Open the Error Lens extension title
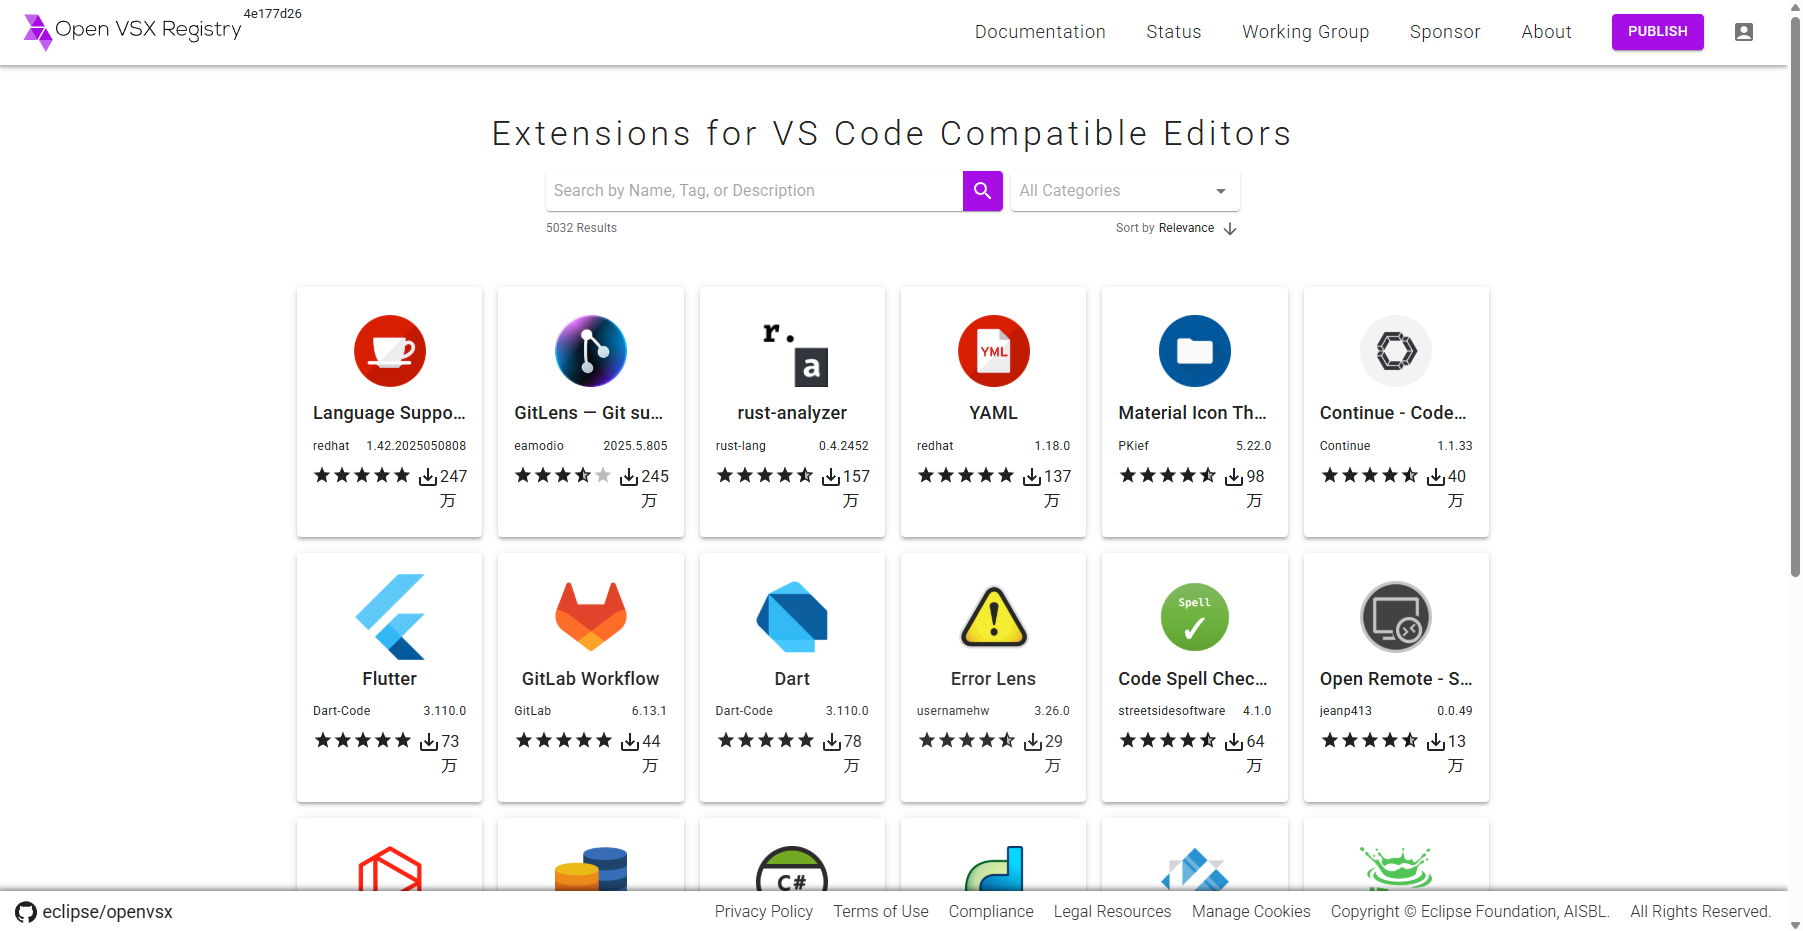1803x931 pixels. (993, 679)
